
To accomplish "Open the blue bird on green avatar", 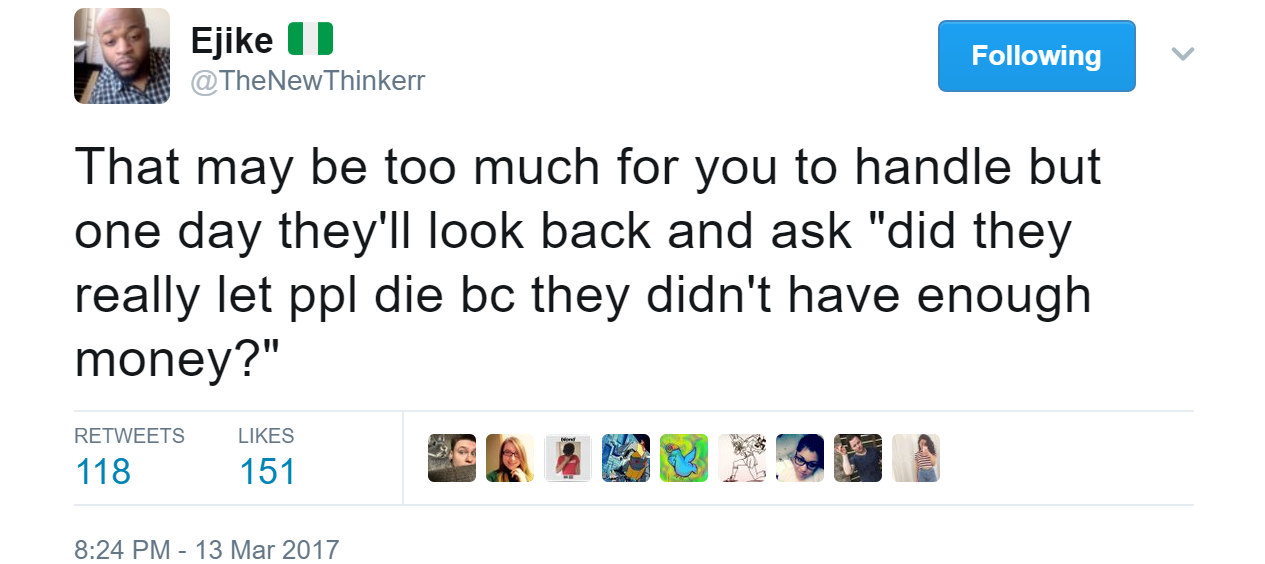I will tap(684, 458).
